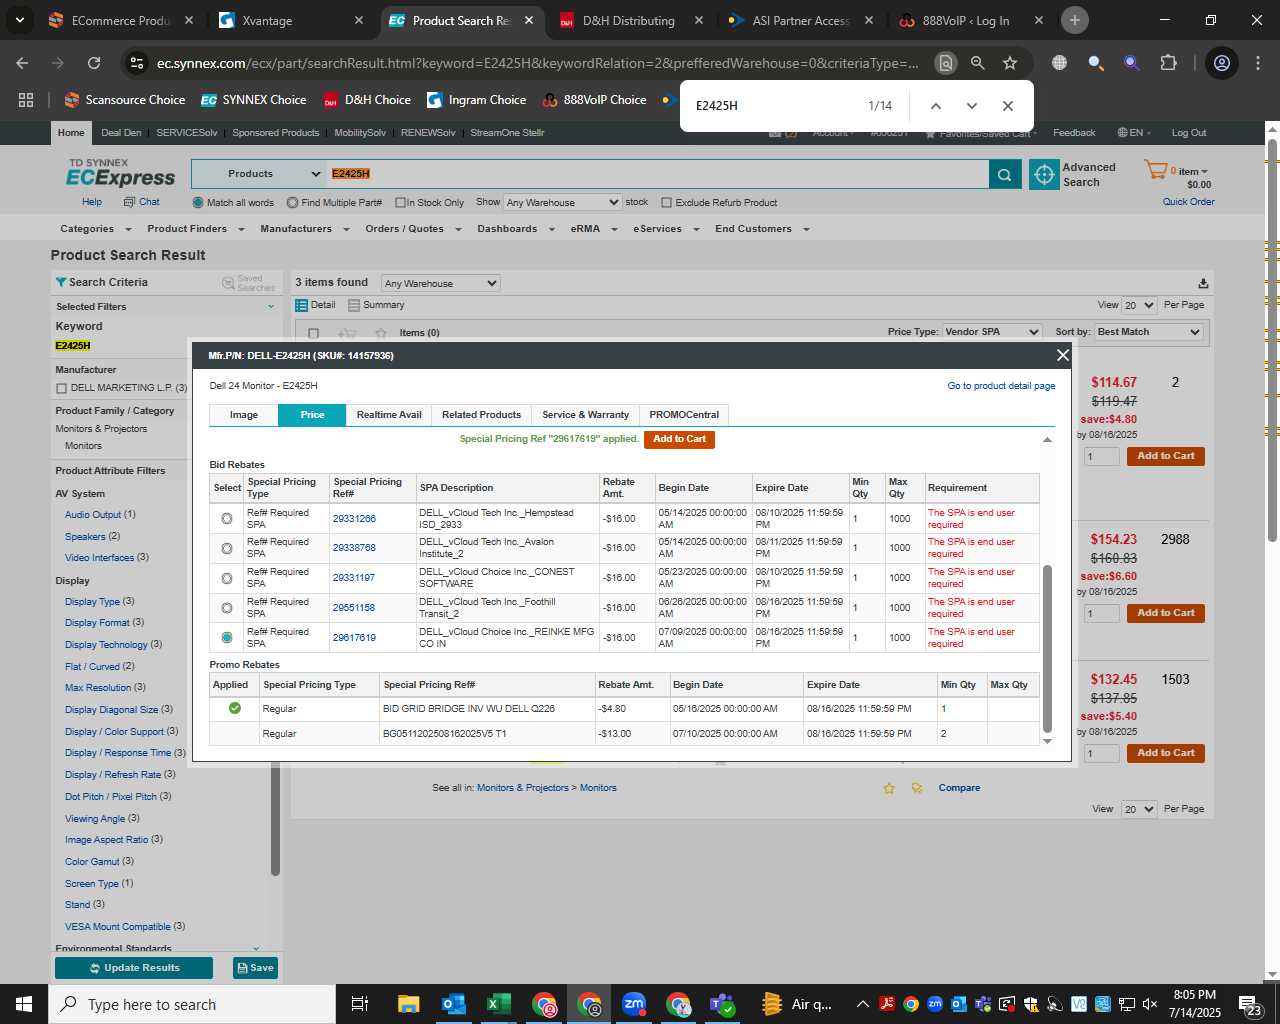Switch to the Related Products tab

click(481, 415)
